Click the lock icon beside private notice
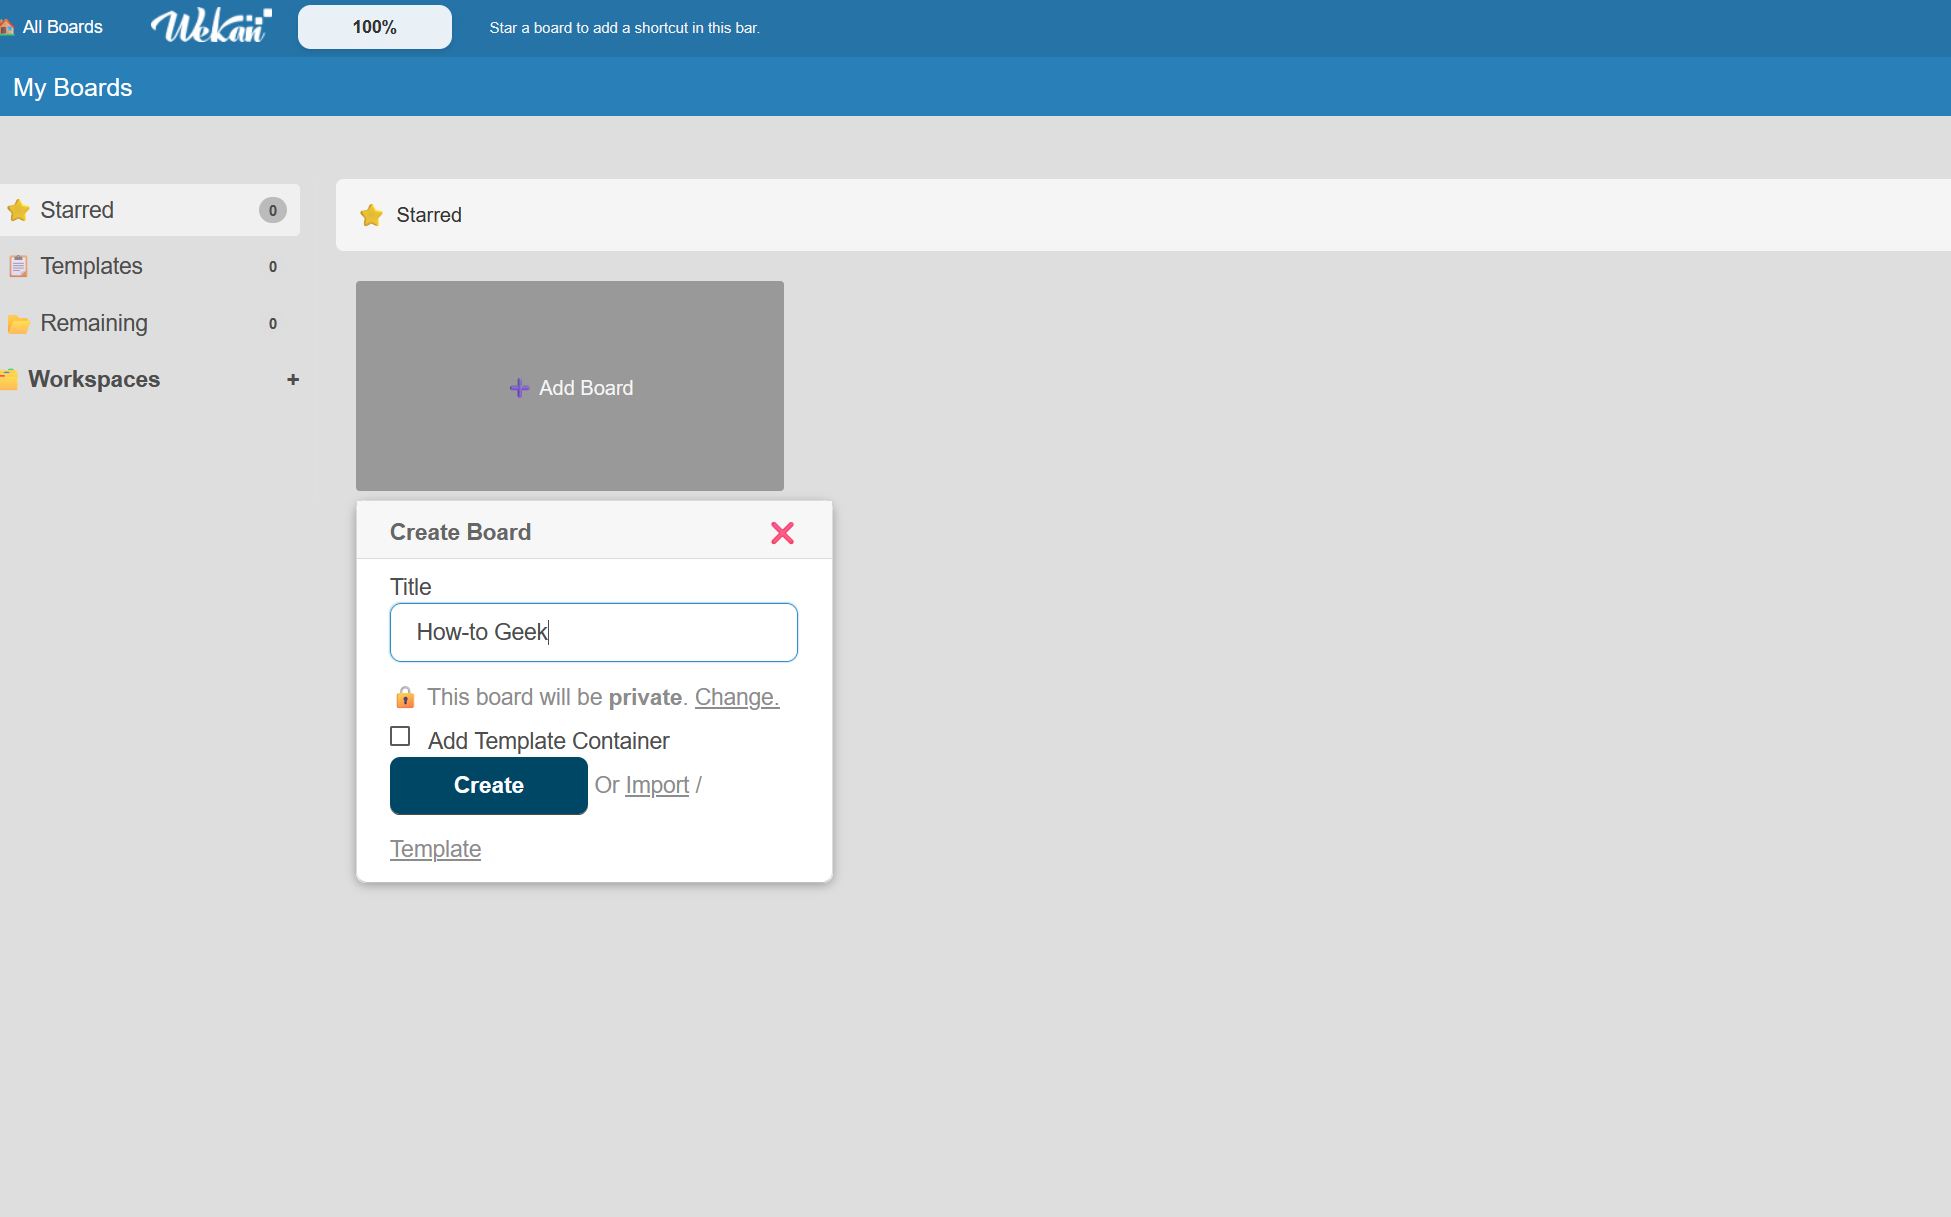1951x1217 pixels. pyautogui.click(x=405, y=697)
